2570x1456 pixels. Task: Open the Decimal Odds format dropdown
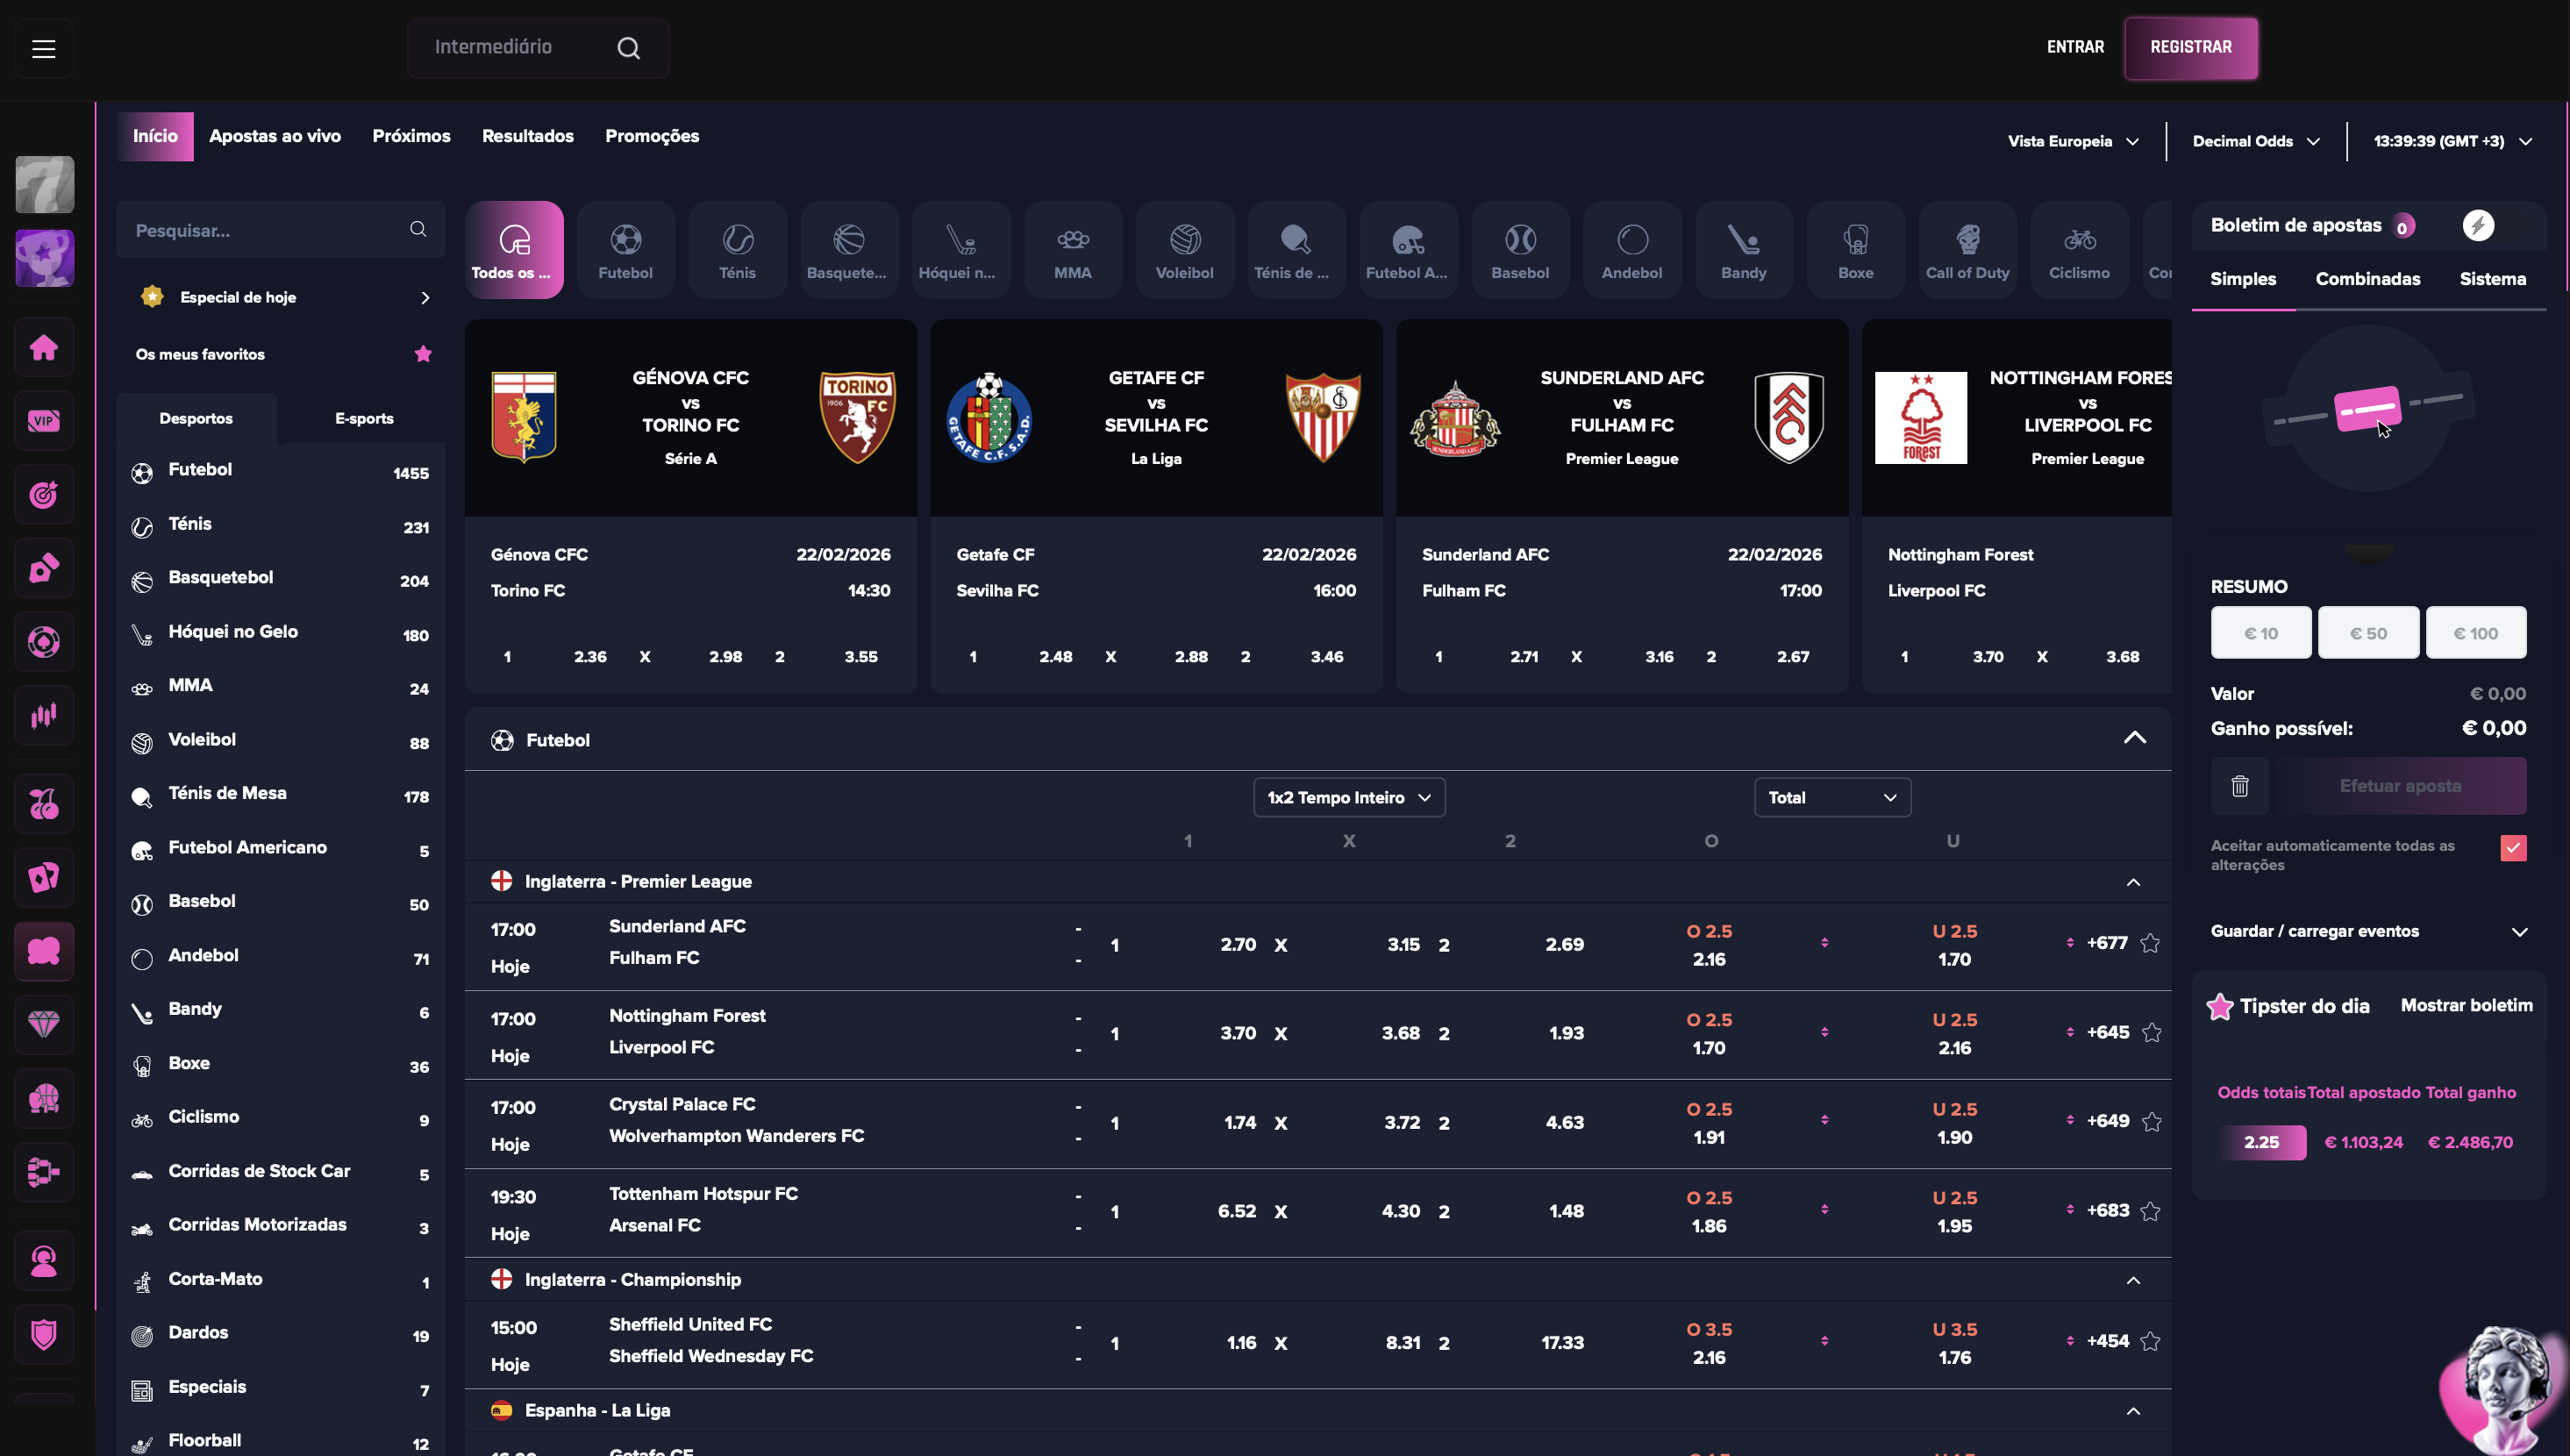(2255, 141)
